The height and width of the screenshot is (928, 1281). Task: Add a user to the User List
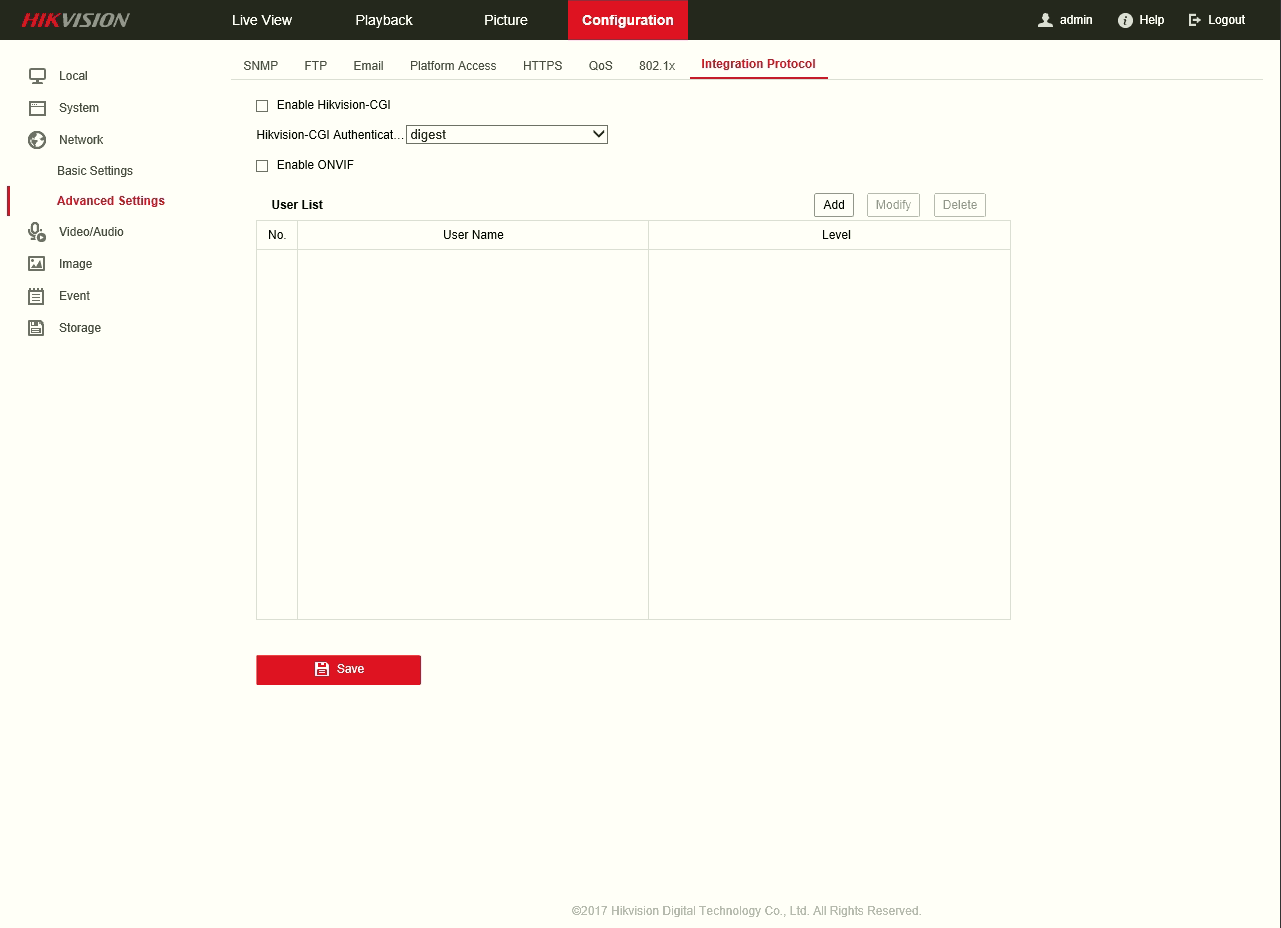pyautogui.click(x=834, y=205)
